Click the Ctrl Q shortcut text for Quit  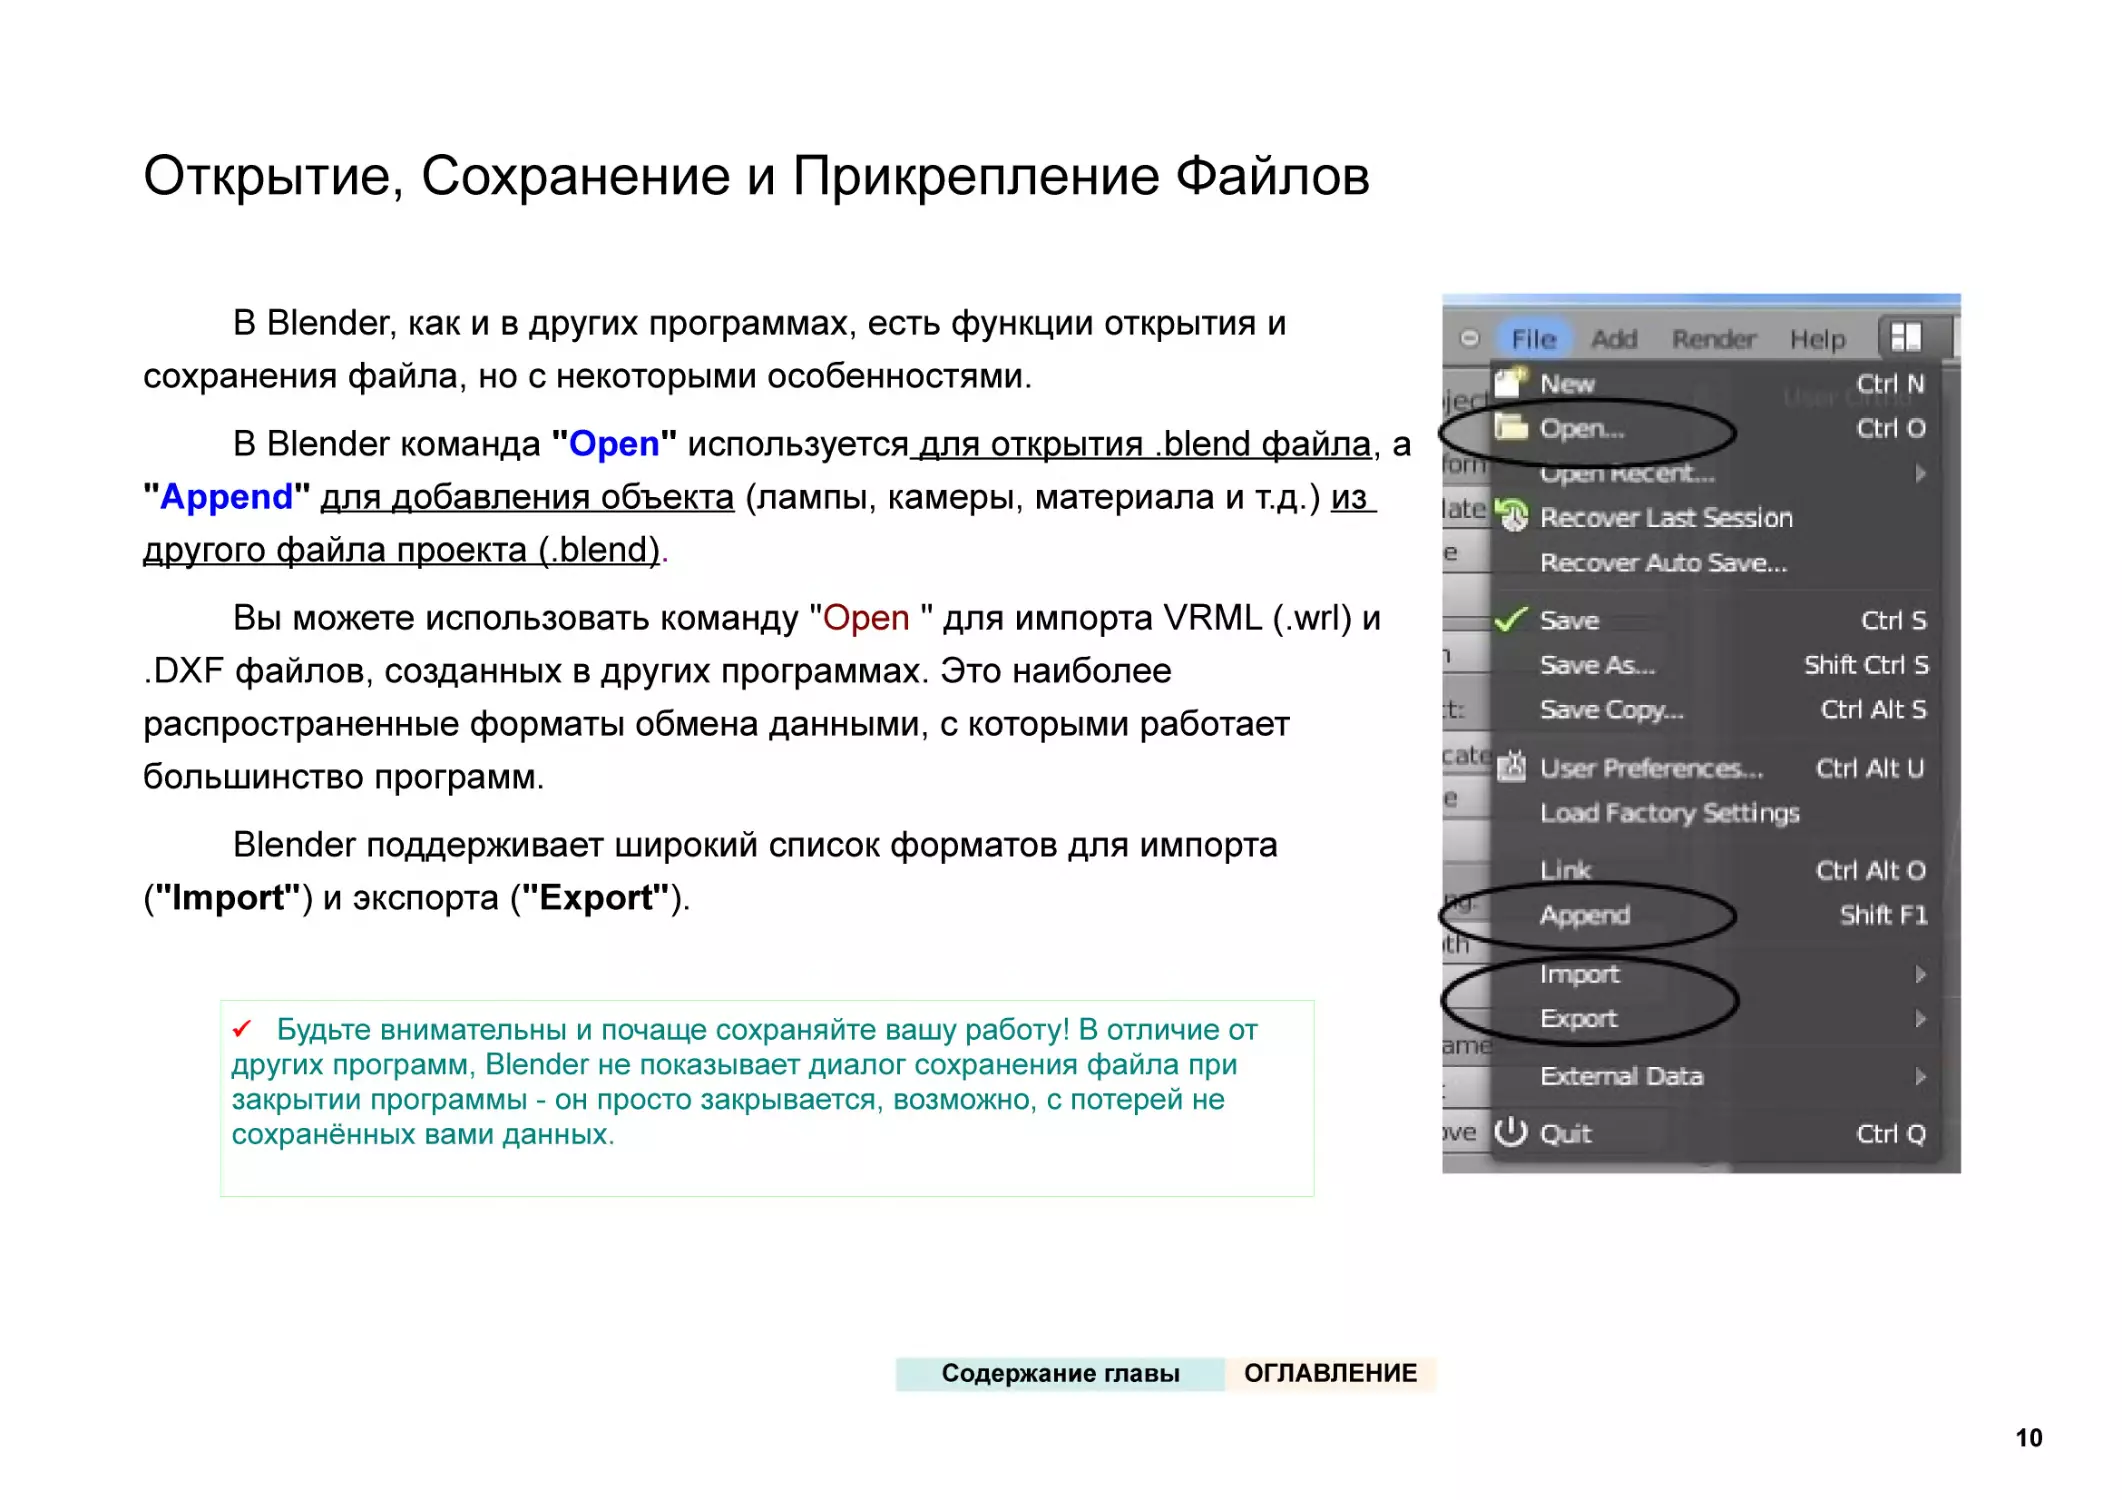click(x=1890, y=1134)
